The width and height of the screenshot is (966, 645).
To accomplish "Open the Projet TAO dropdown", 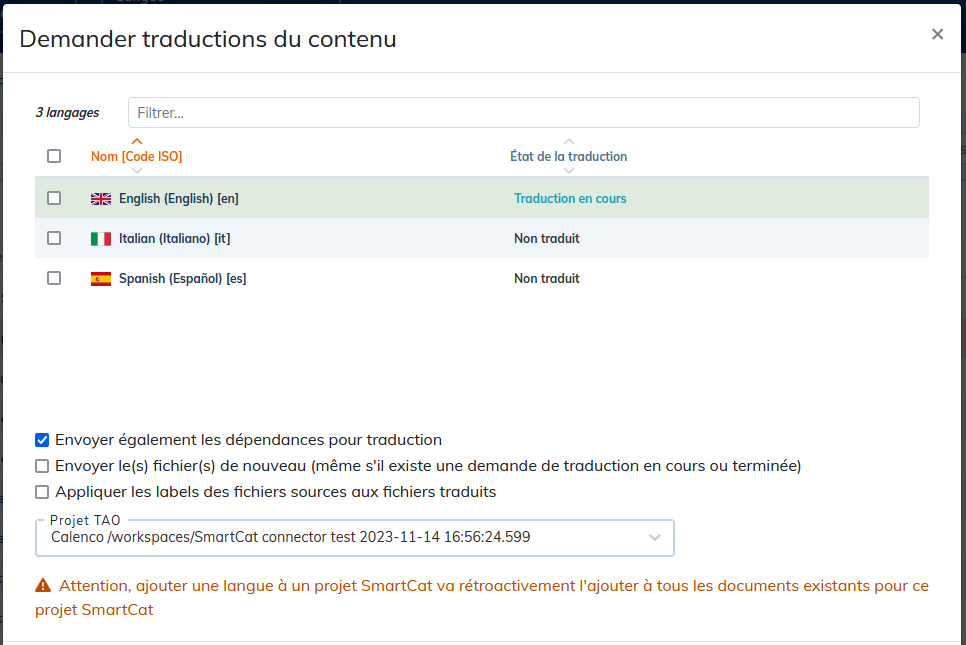I will click(355, 537).
